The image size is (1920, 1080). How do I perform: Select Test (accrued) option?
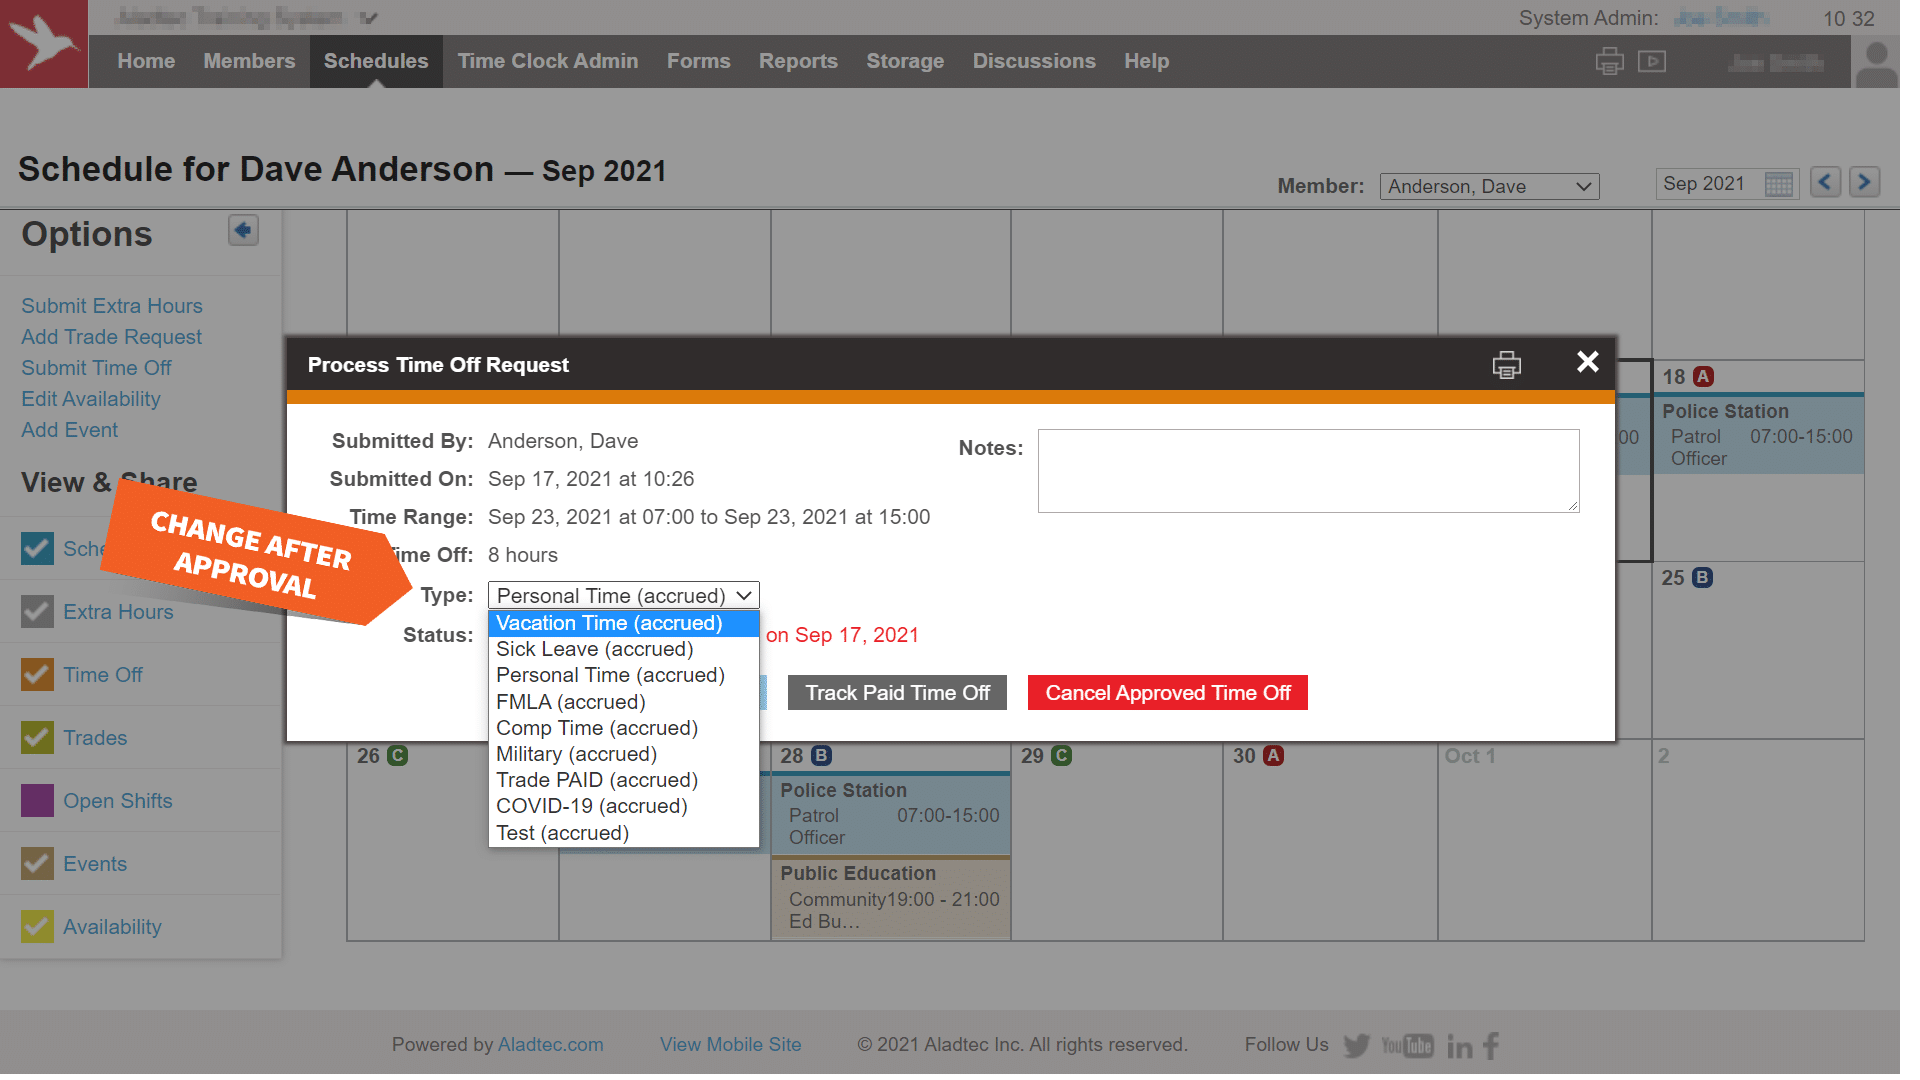623,833
